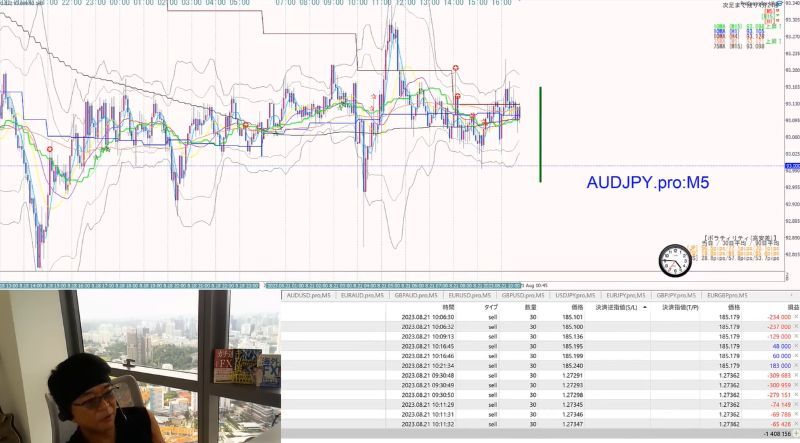Toggle sort arrow on the S/L column header
This screenshot has height=443, width=800.
(645, 307)
